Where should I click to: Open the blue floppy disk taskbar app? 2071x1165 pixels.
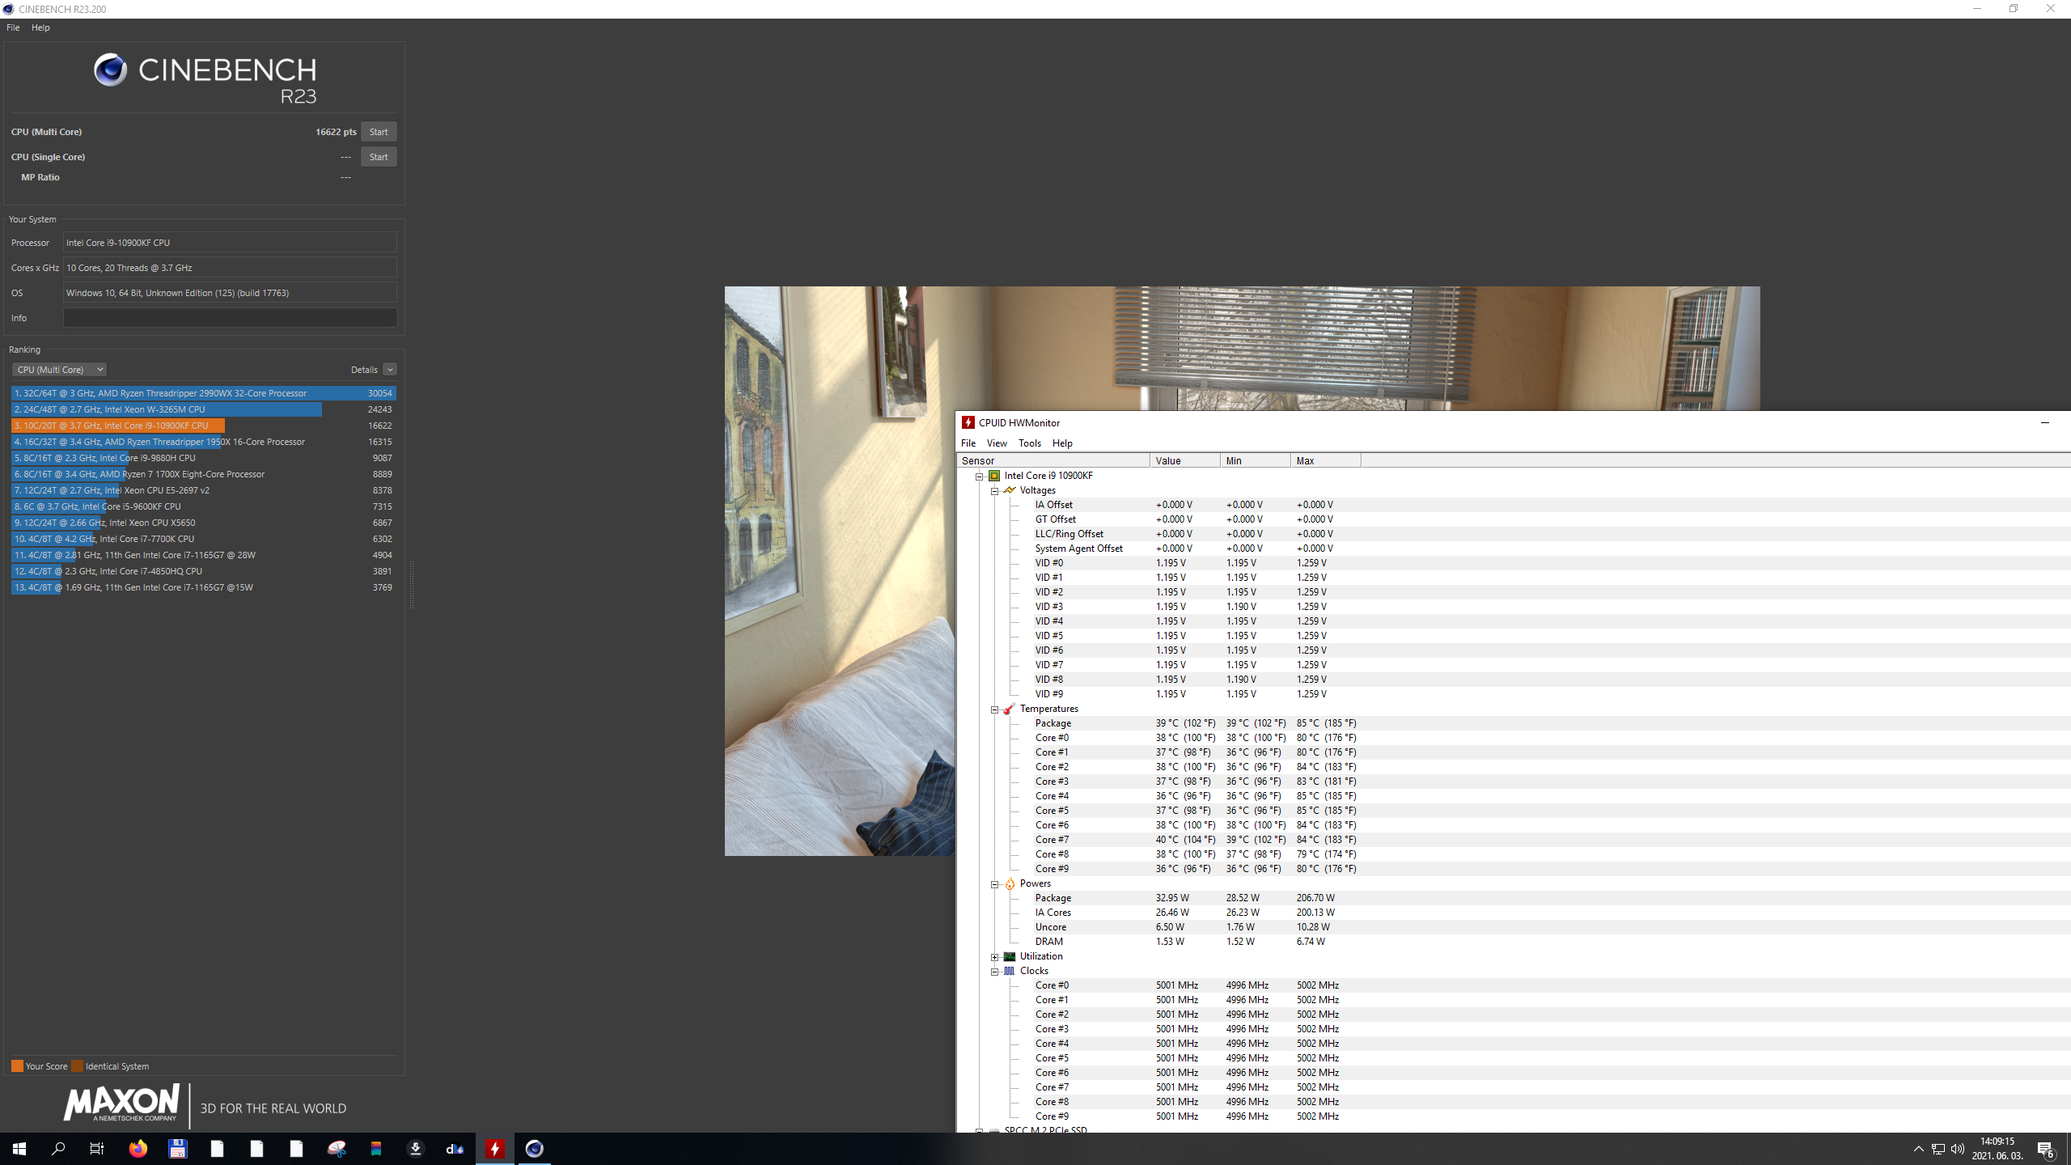(x=177, y=1149)
